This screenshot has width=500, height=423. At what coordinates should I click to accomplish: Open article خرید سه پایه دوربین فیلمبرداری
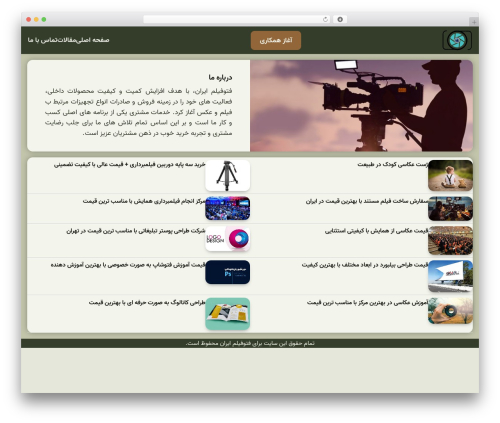(x=130, y=164)
